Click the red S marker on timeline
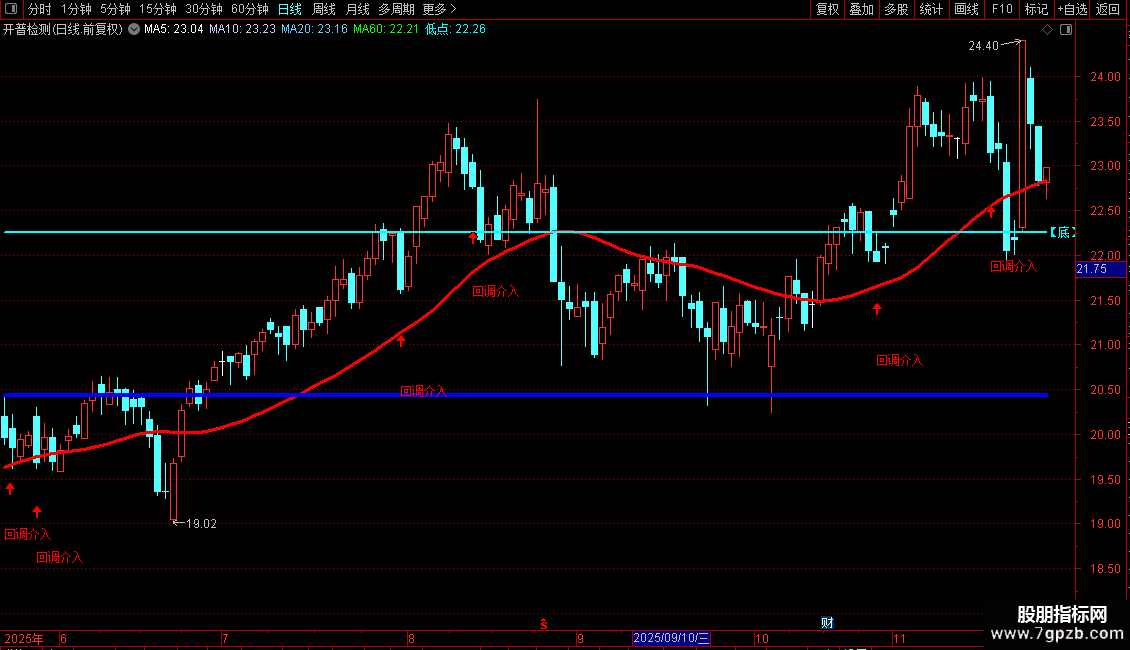The height and width of the screenshot is (650, 1130). pos(544,624)
